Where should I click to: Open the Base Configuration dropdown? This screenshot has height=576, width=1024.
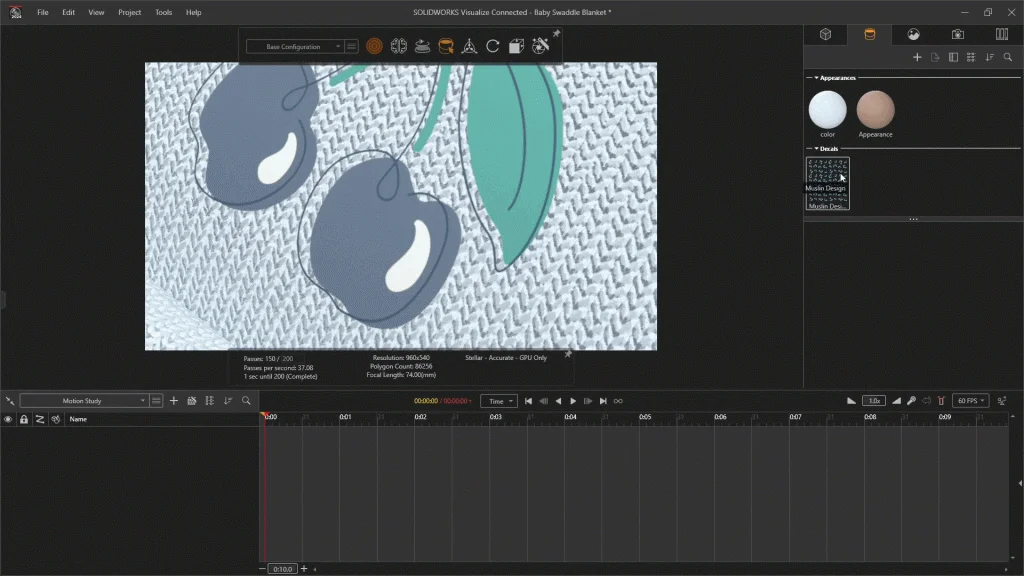(295, 46)
